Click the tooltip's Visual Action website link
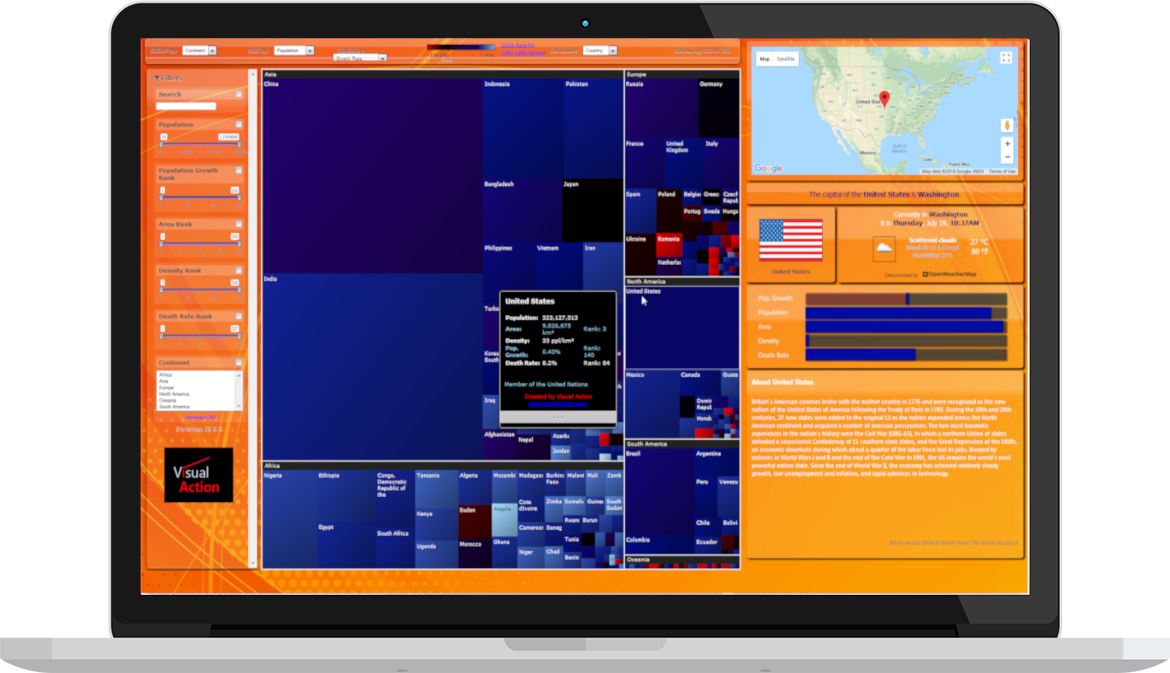Viewport: 1170px width, 673px height. [x=558, y=403]
